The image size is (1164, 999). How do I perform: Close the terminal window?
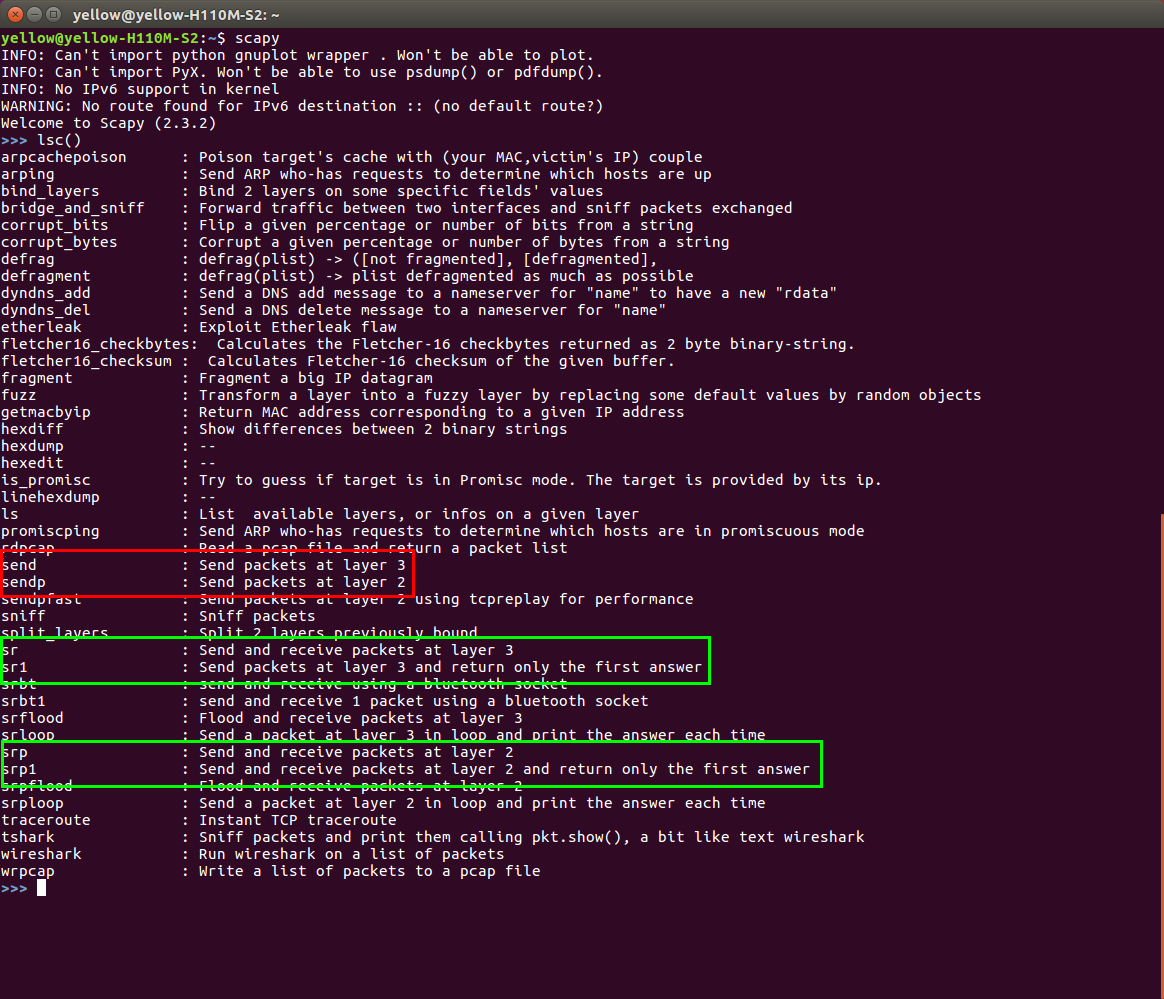click(x=15, y=14)
